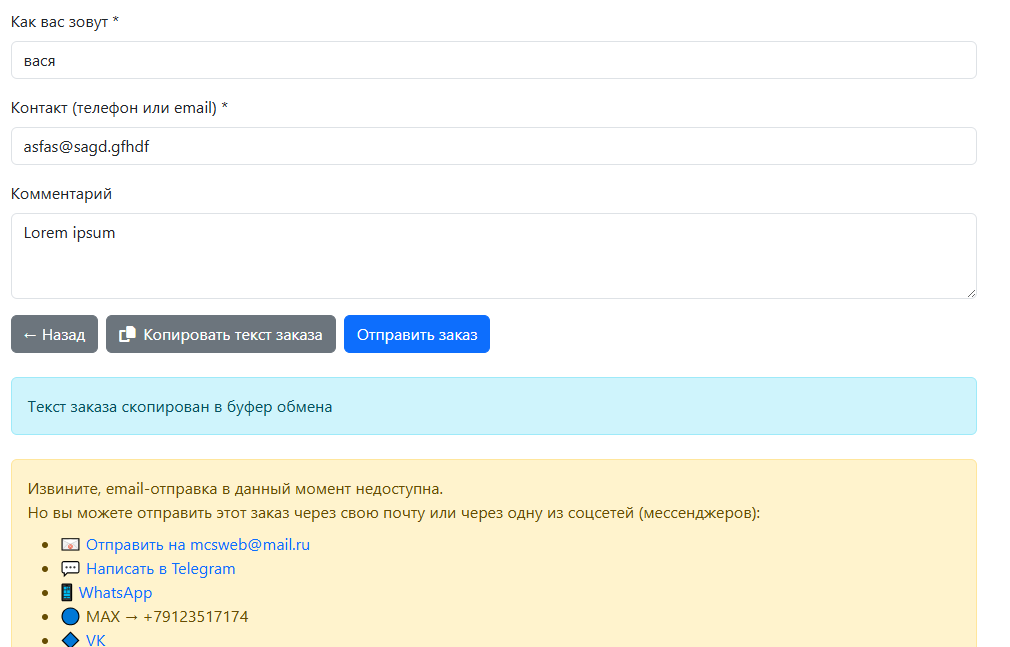
Task: Click the contact field with asfas@sagd.gfhdf
Action: click(x=493, y=146)
